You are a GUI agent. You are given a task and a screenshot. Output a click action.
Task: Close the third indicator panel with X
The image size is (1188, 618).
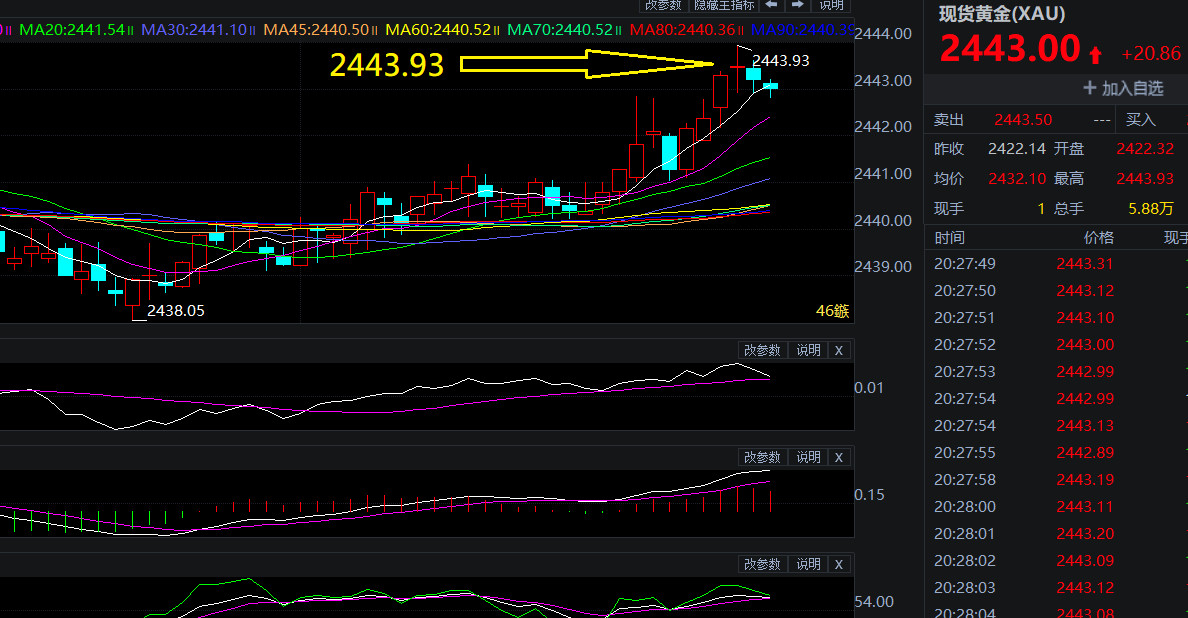pos(839,564)
